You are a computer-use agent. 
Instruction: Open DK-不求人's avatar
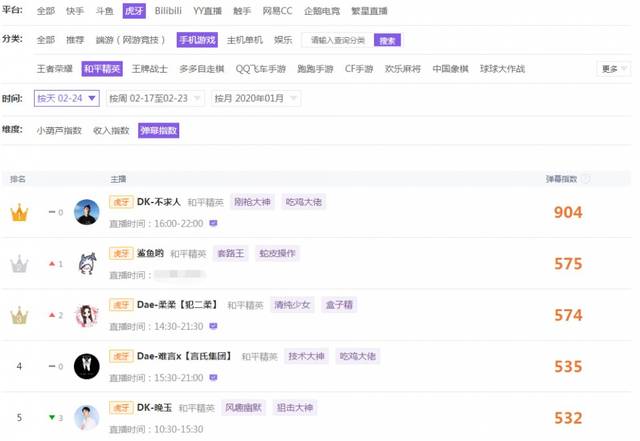click(x=87, y=212)
